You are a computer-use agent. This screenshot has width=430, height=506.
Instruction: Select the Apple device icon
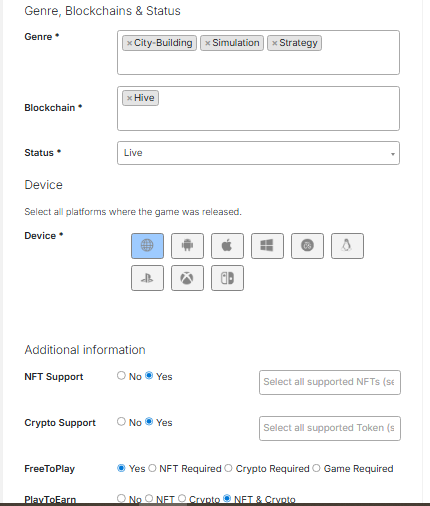tap(227, 246)
